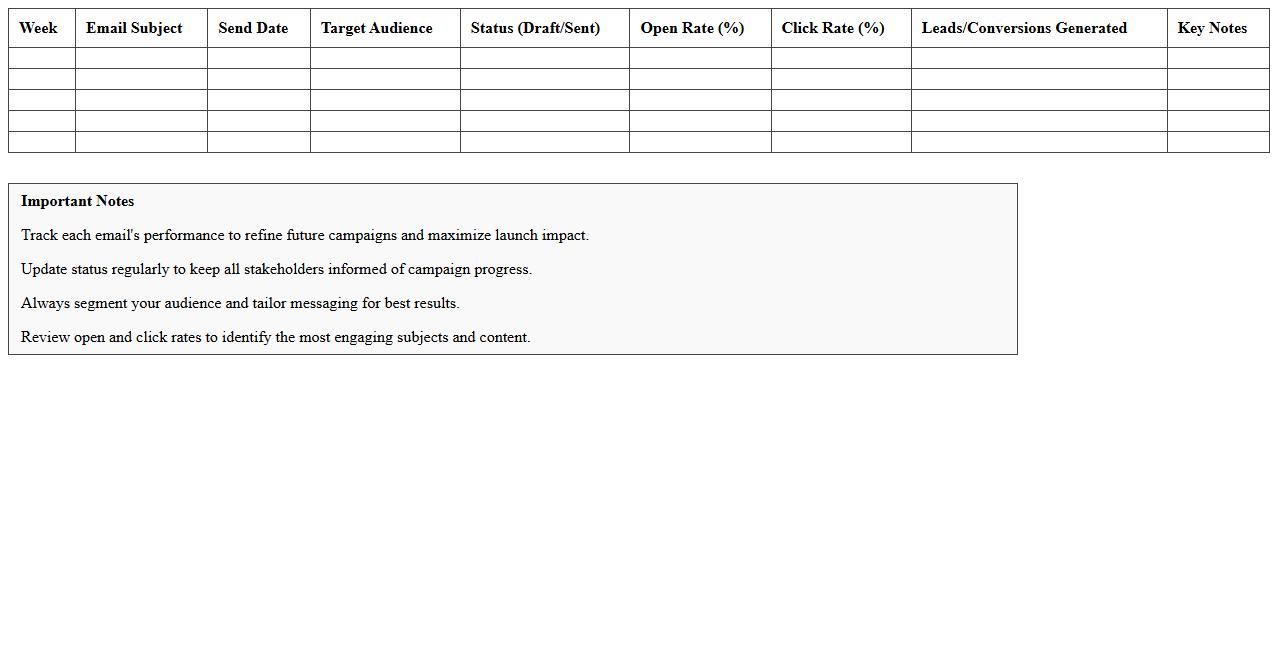Click the Important Notes heading
The width and height of the screenshot is (1278, 650).
click(x=77, y=201)
